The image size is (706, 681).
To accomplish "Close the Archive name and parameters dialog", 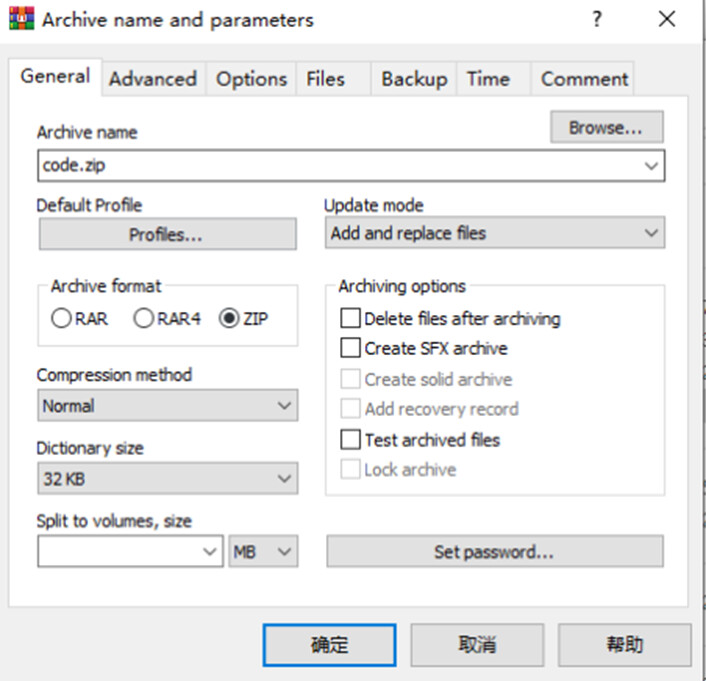I will [x=666, y=19].
